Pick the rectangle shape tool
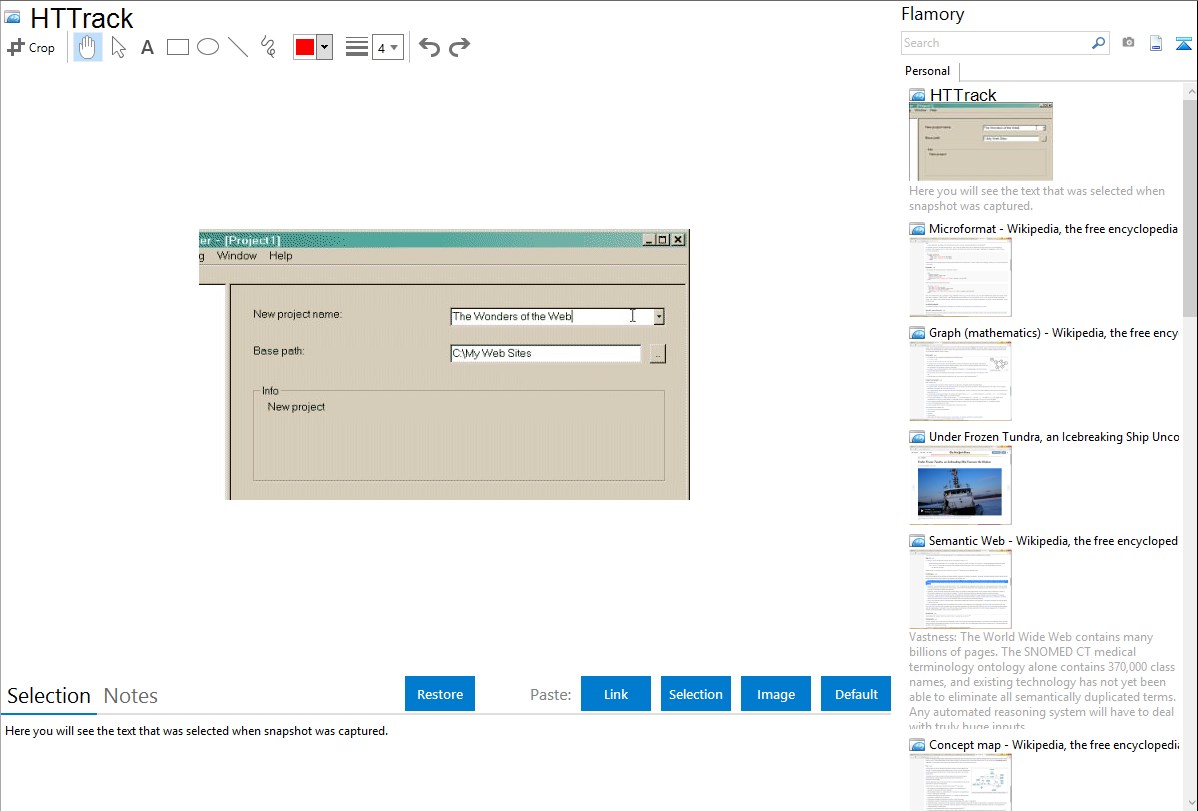The width and height of the screenshot is (1198, 811). [x=177, y=47]
